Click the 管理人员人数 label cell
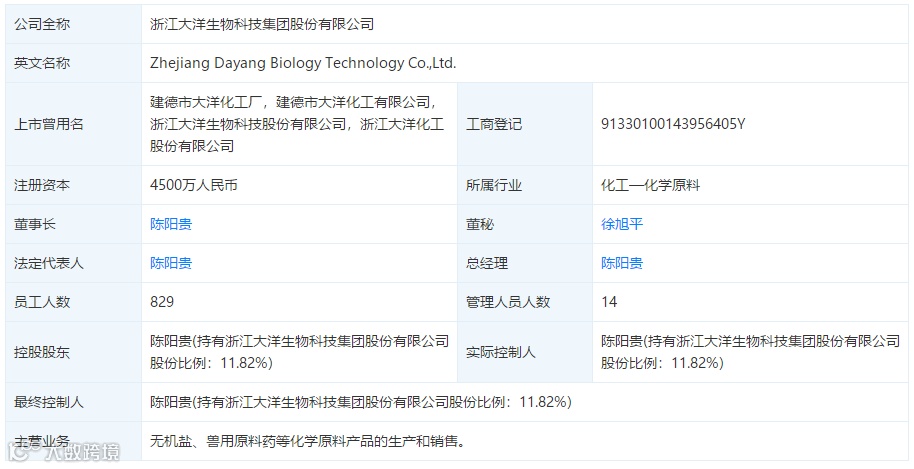The width and height of the screenshot is (914, 469). click(x=525, y=302)
